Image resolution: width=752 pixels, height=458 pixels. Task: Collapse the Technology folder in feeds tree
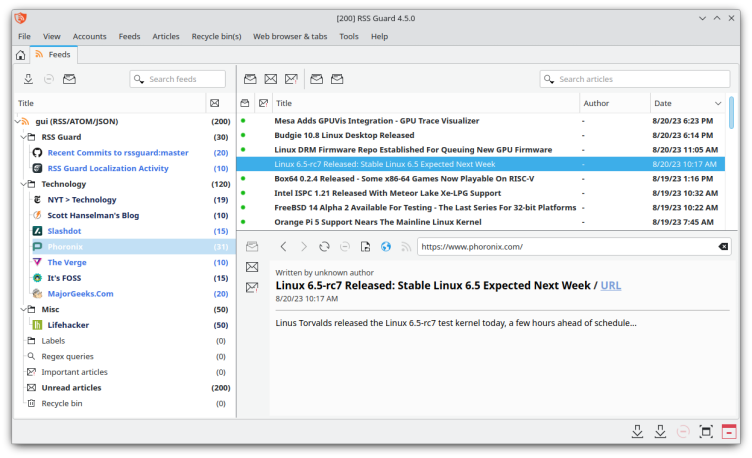[20, 184]
